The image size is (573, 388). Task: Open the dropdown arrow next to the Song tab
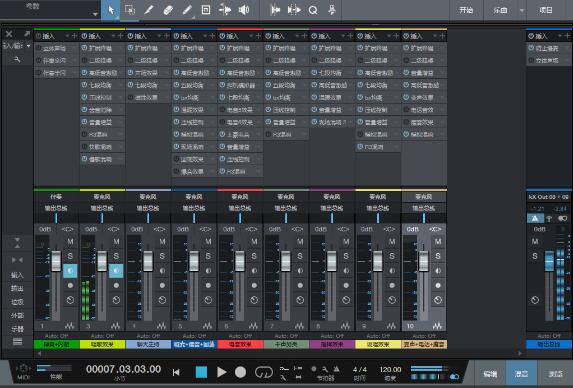coord(521,10)
